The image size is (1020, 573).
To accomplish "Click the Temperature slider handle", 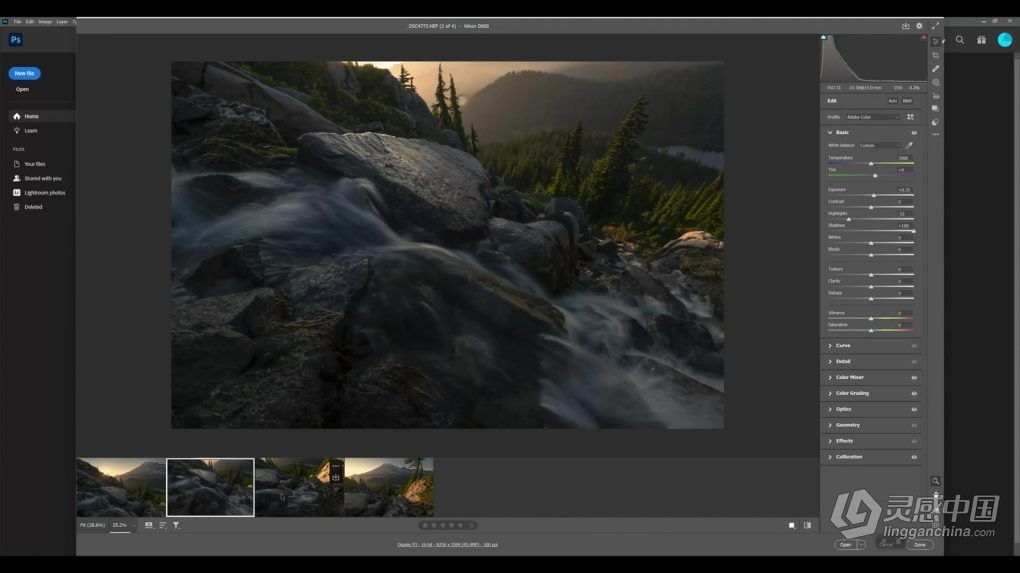I will (x=871, y=164).
